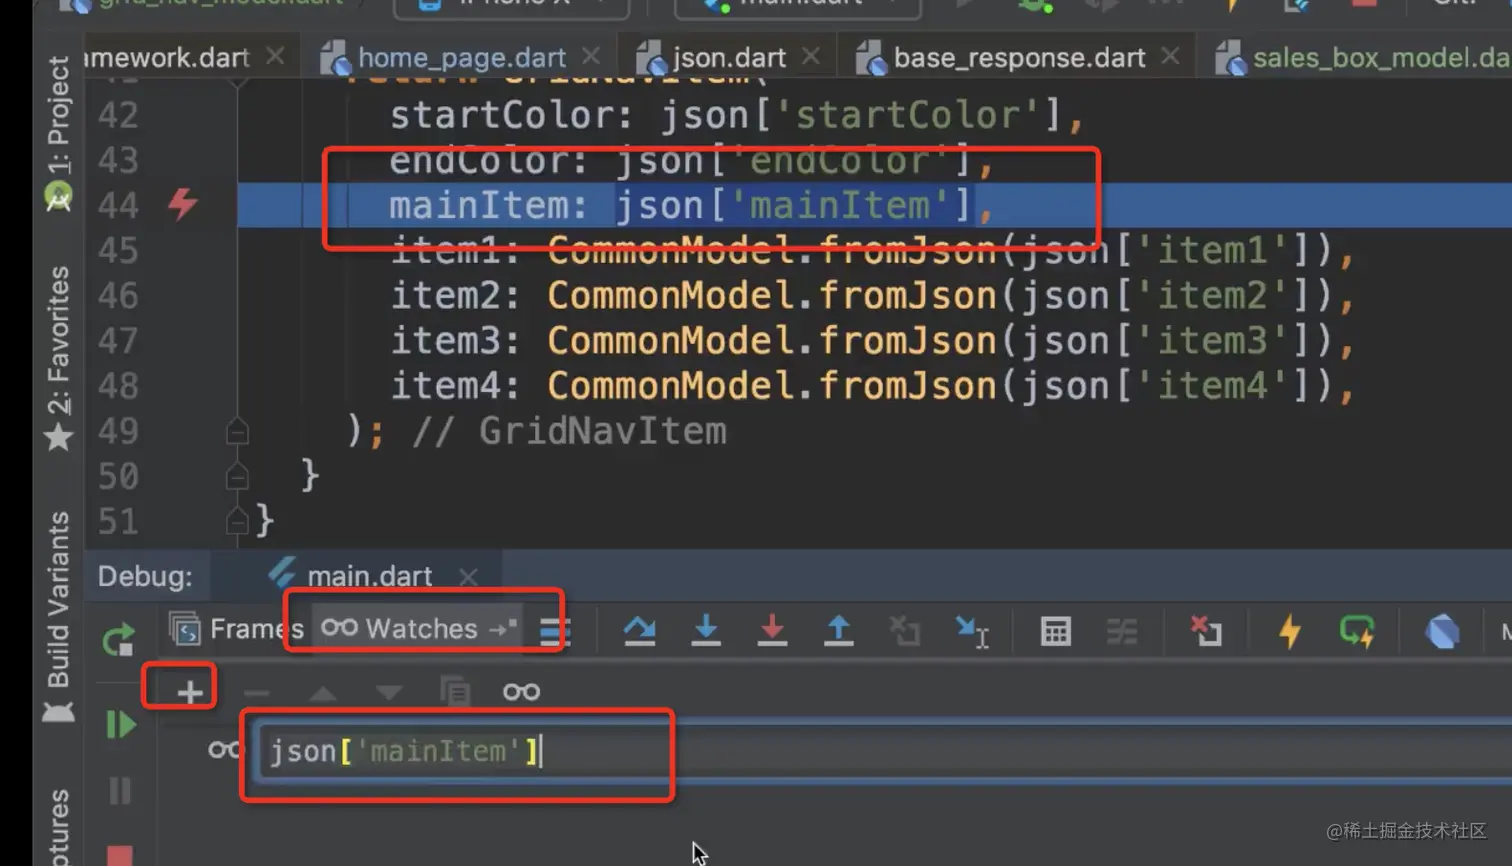
Task: Click Run to Cursor icon
Action: 972,631
